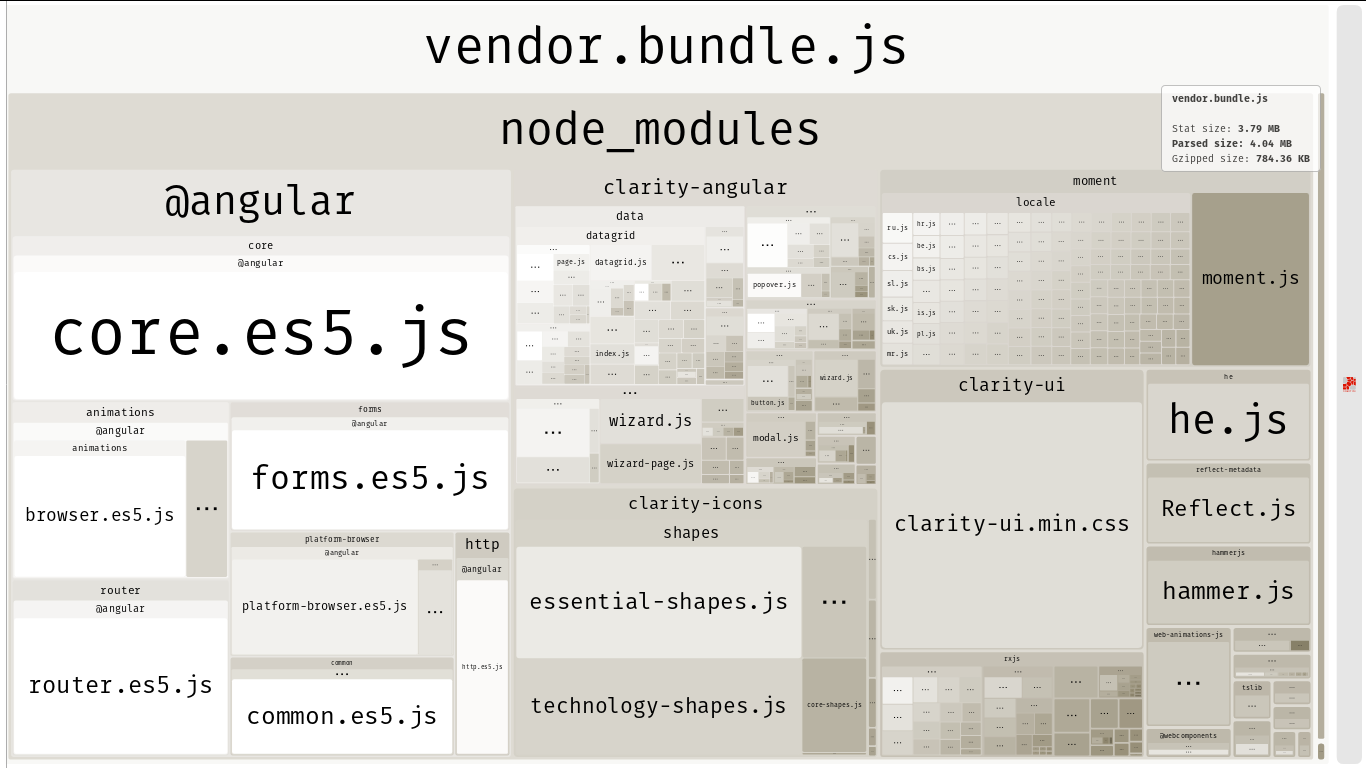1366x768 pixels.
Task: Click the clarity-icons package header
Action: click(x=696, y=504)
